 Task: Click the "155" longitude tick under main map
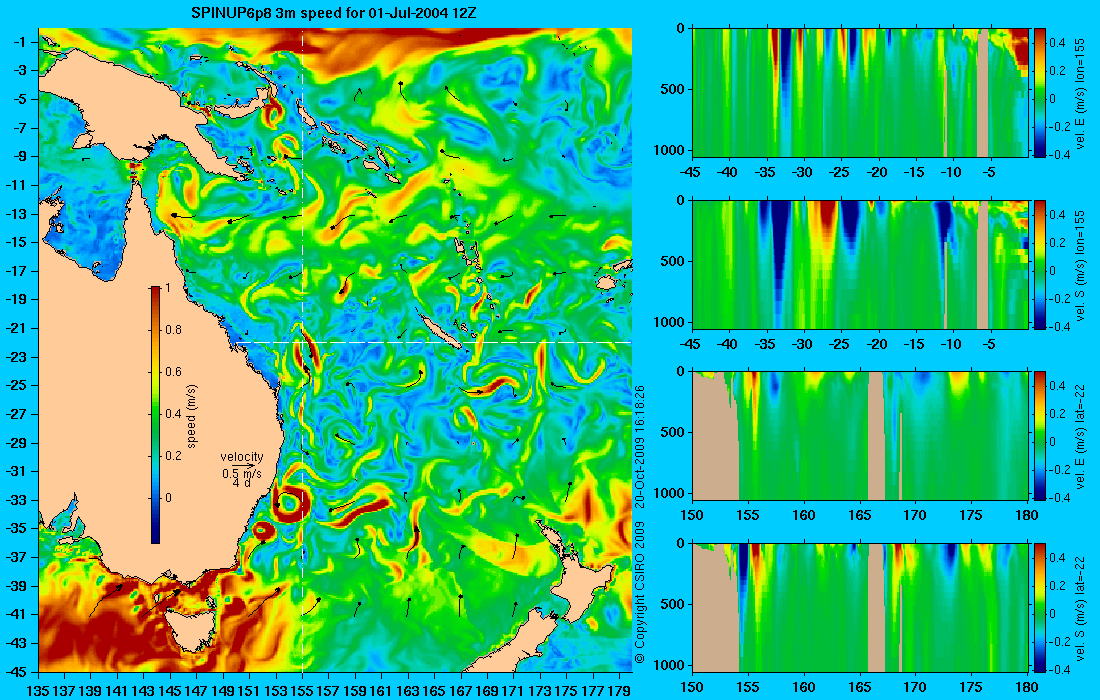point(302,691)
